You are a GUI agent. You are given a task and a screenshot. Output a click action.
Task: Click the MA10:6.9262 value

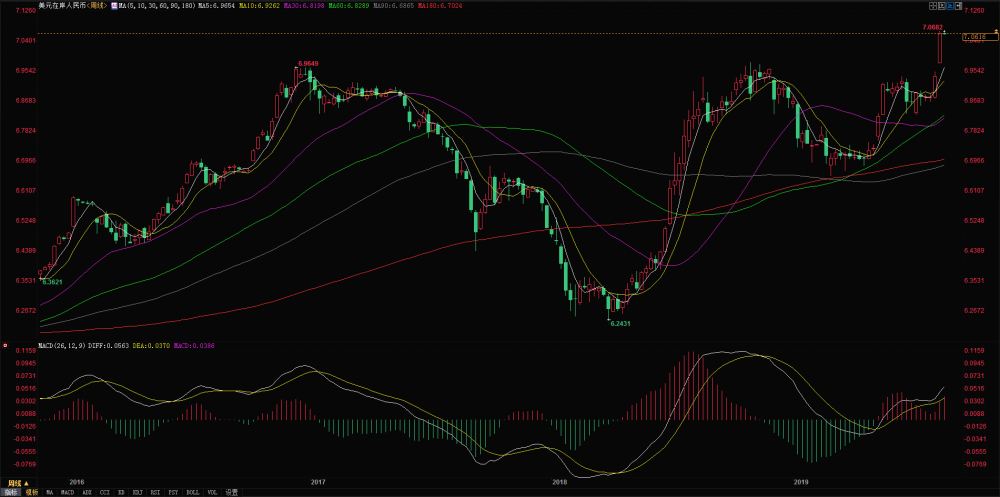259,6
